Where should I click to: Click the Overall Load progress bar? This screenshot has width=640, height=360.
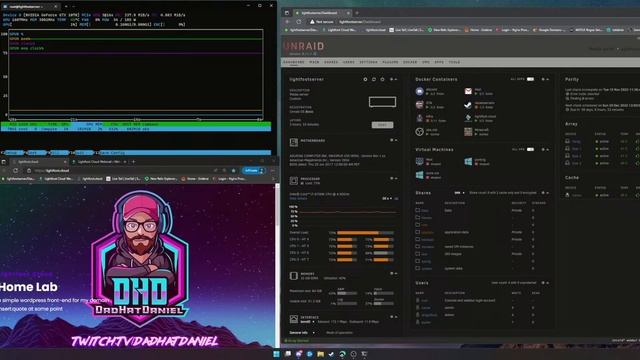pyautogui.click(x=366, y=233)
